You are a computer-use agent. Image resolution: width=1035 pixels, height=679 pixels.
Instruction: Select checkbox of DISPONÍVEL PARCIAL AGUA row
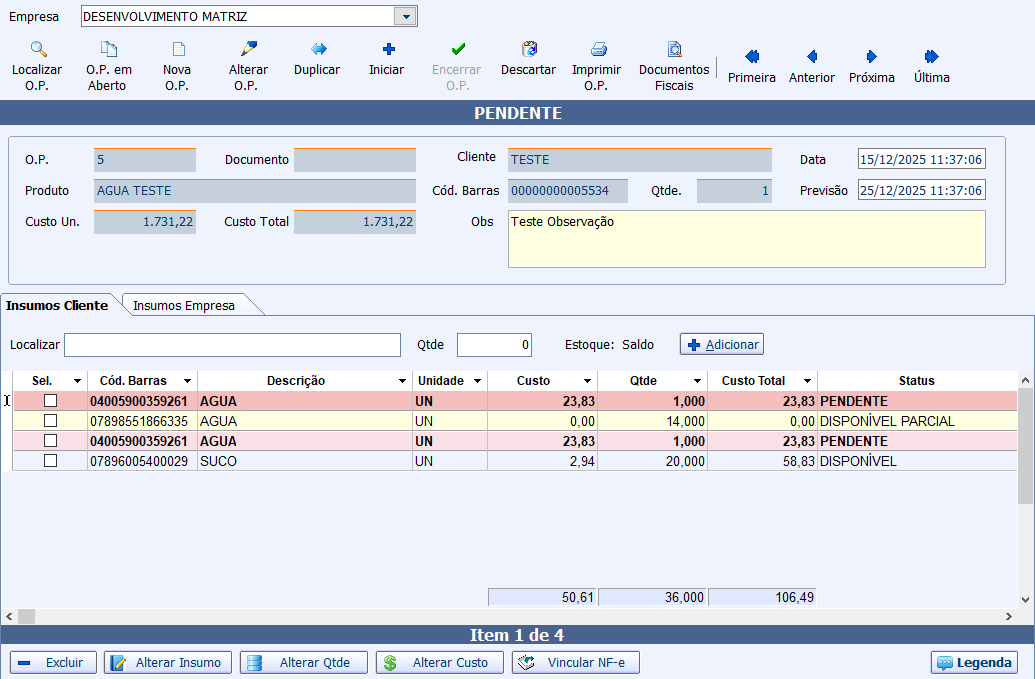point(50,421)
